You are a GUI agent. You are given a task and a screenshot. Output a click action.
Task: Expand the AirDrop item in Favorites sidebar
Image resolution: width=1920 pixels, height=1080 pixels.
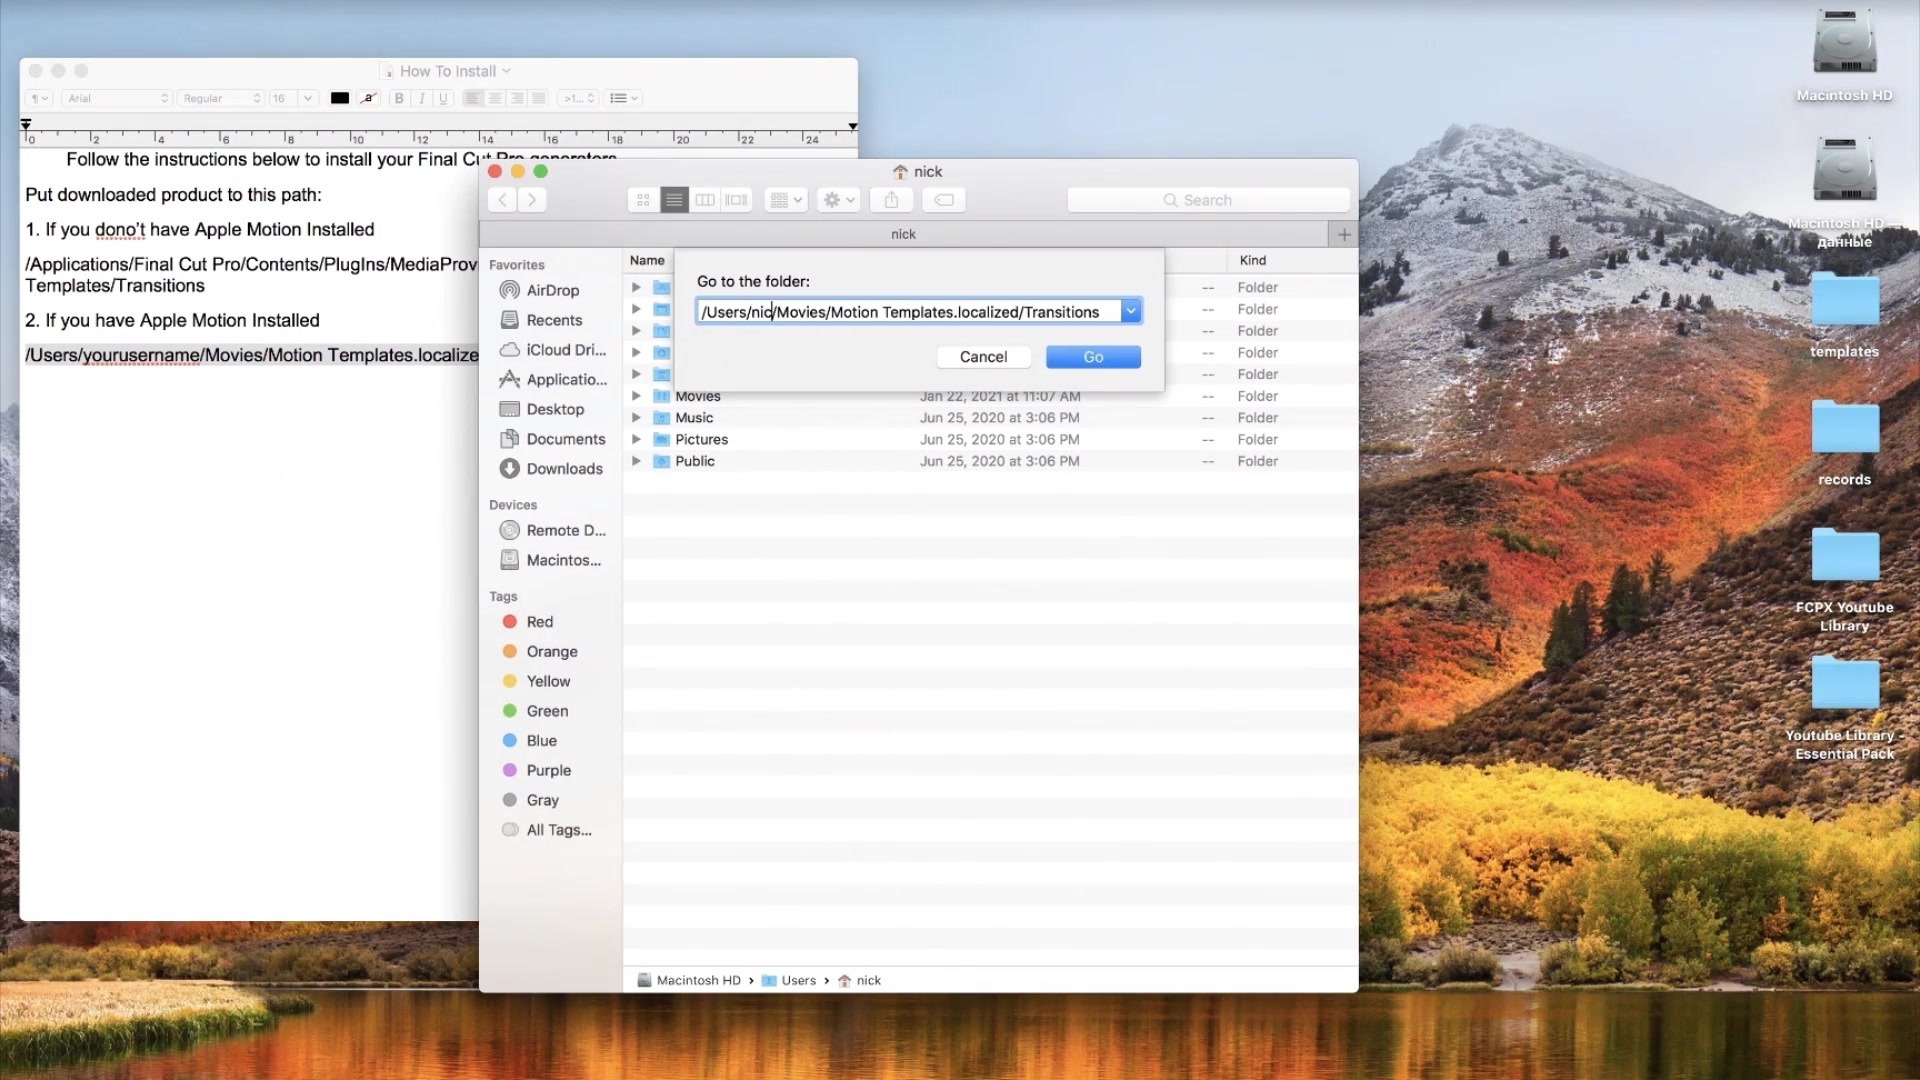click(553, 290)
